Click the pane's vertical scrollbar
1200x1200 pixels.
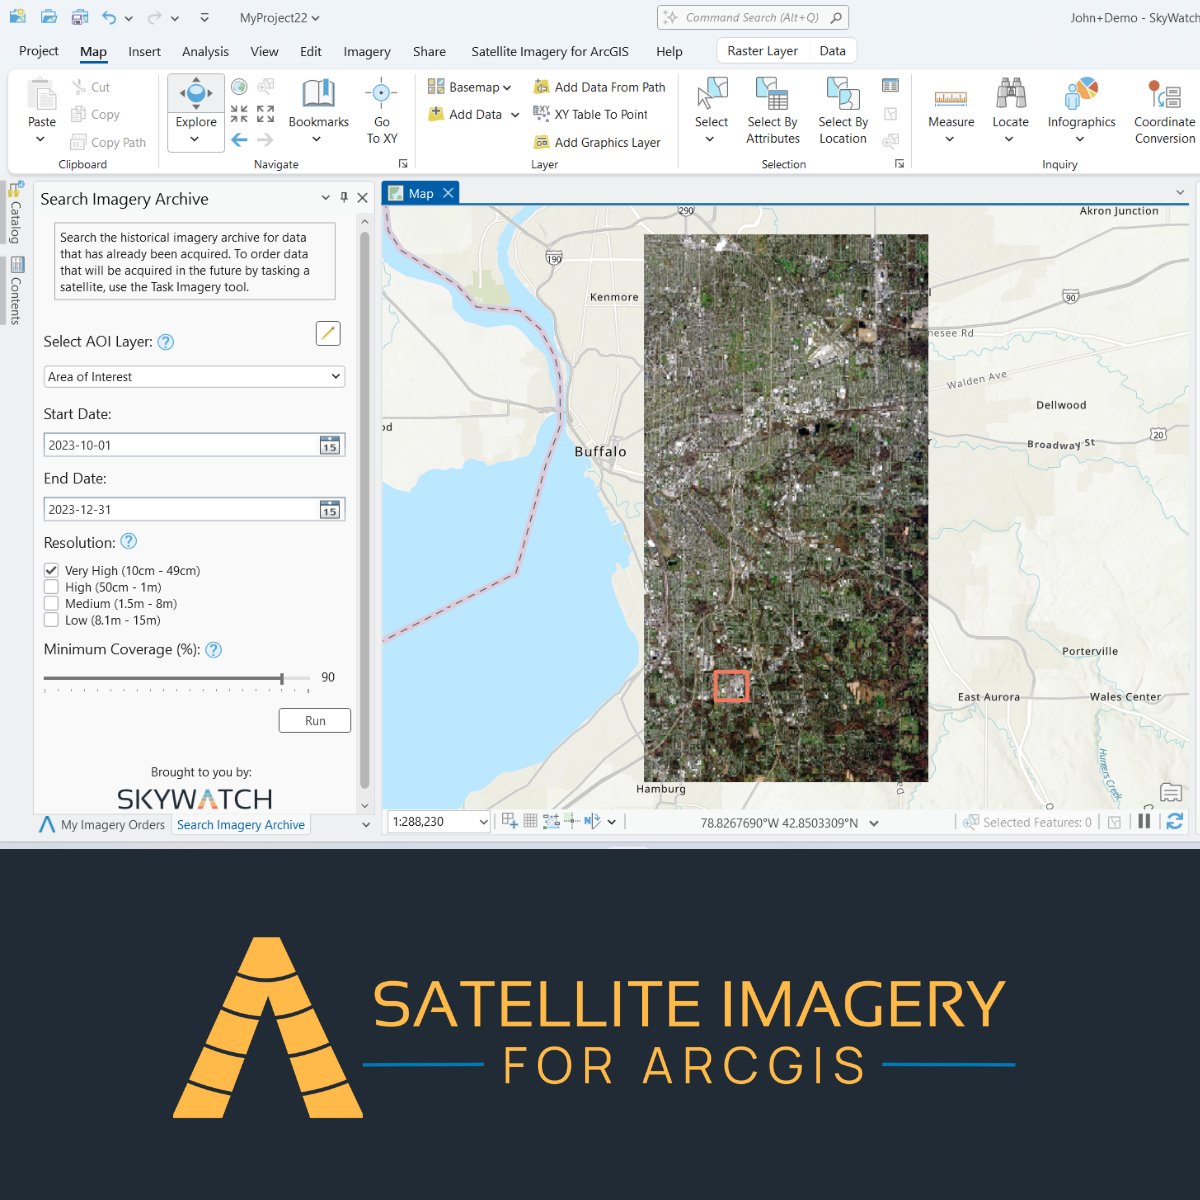coord(364,510)
